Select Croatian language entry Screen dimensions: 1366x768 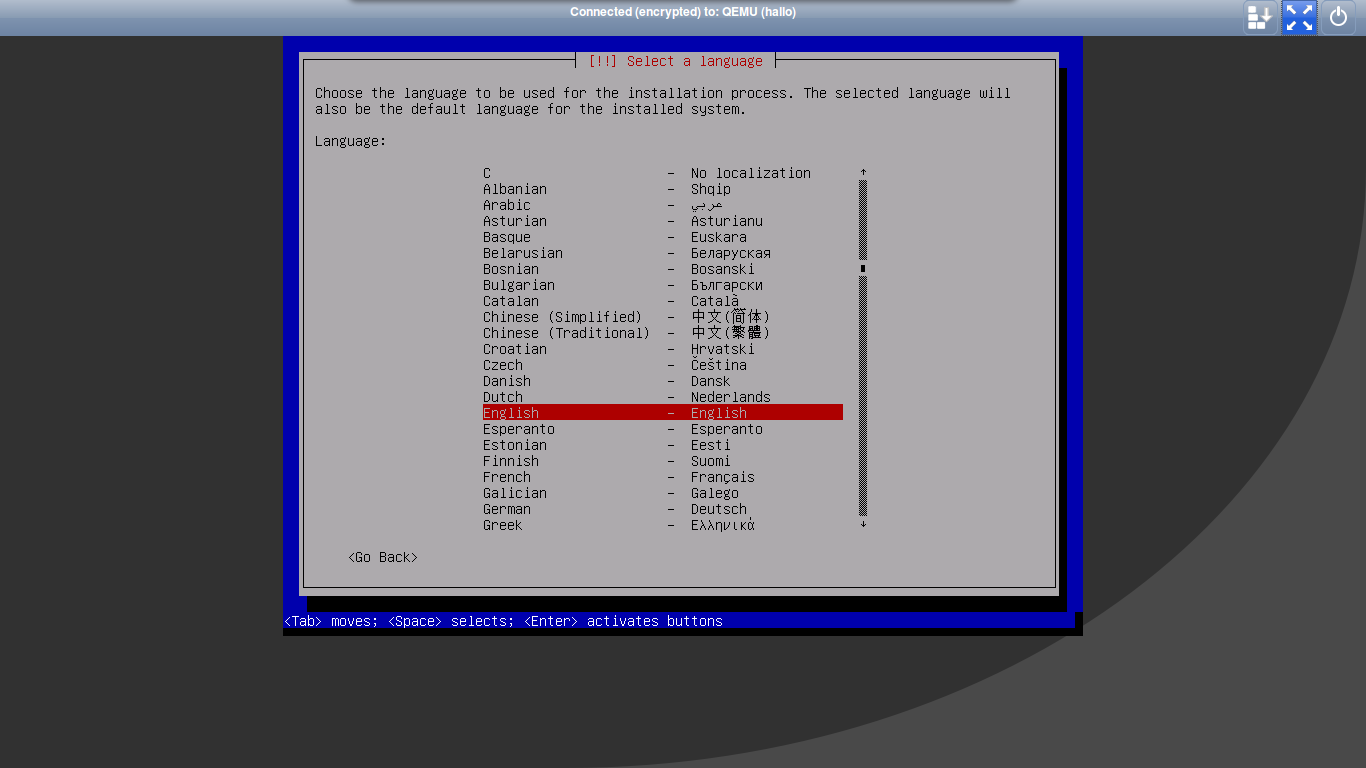coord(663,349)
